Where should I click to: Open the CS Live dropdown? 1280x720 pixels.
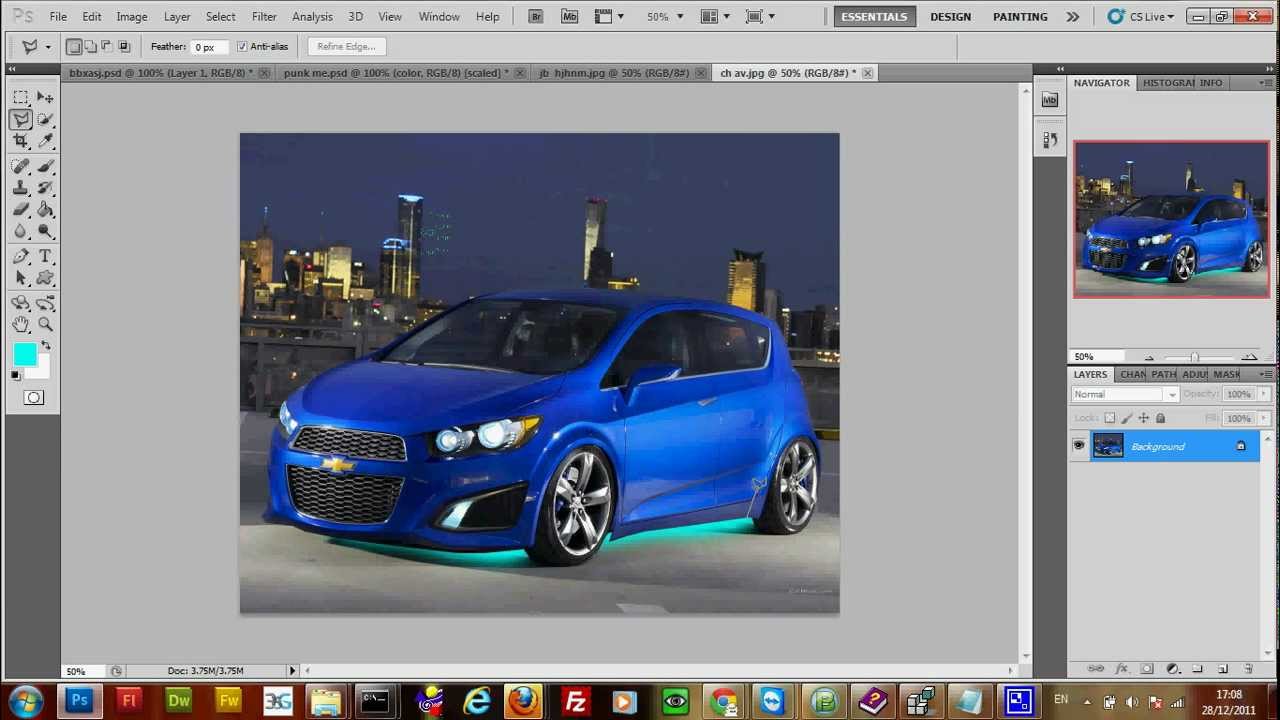(1141, 16)
